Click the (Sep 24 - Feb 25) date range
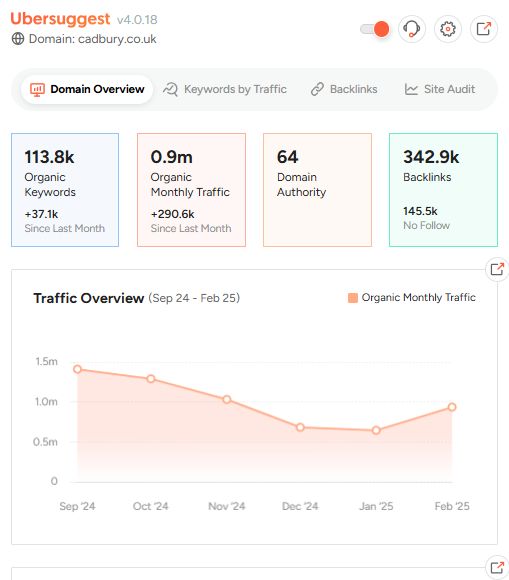 point(194,298)
